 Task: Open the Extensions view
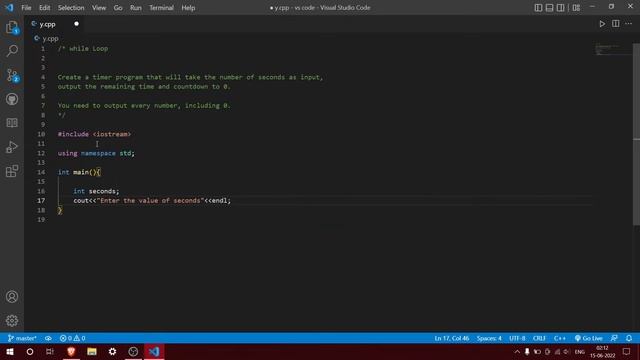12,171
